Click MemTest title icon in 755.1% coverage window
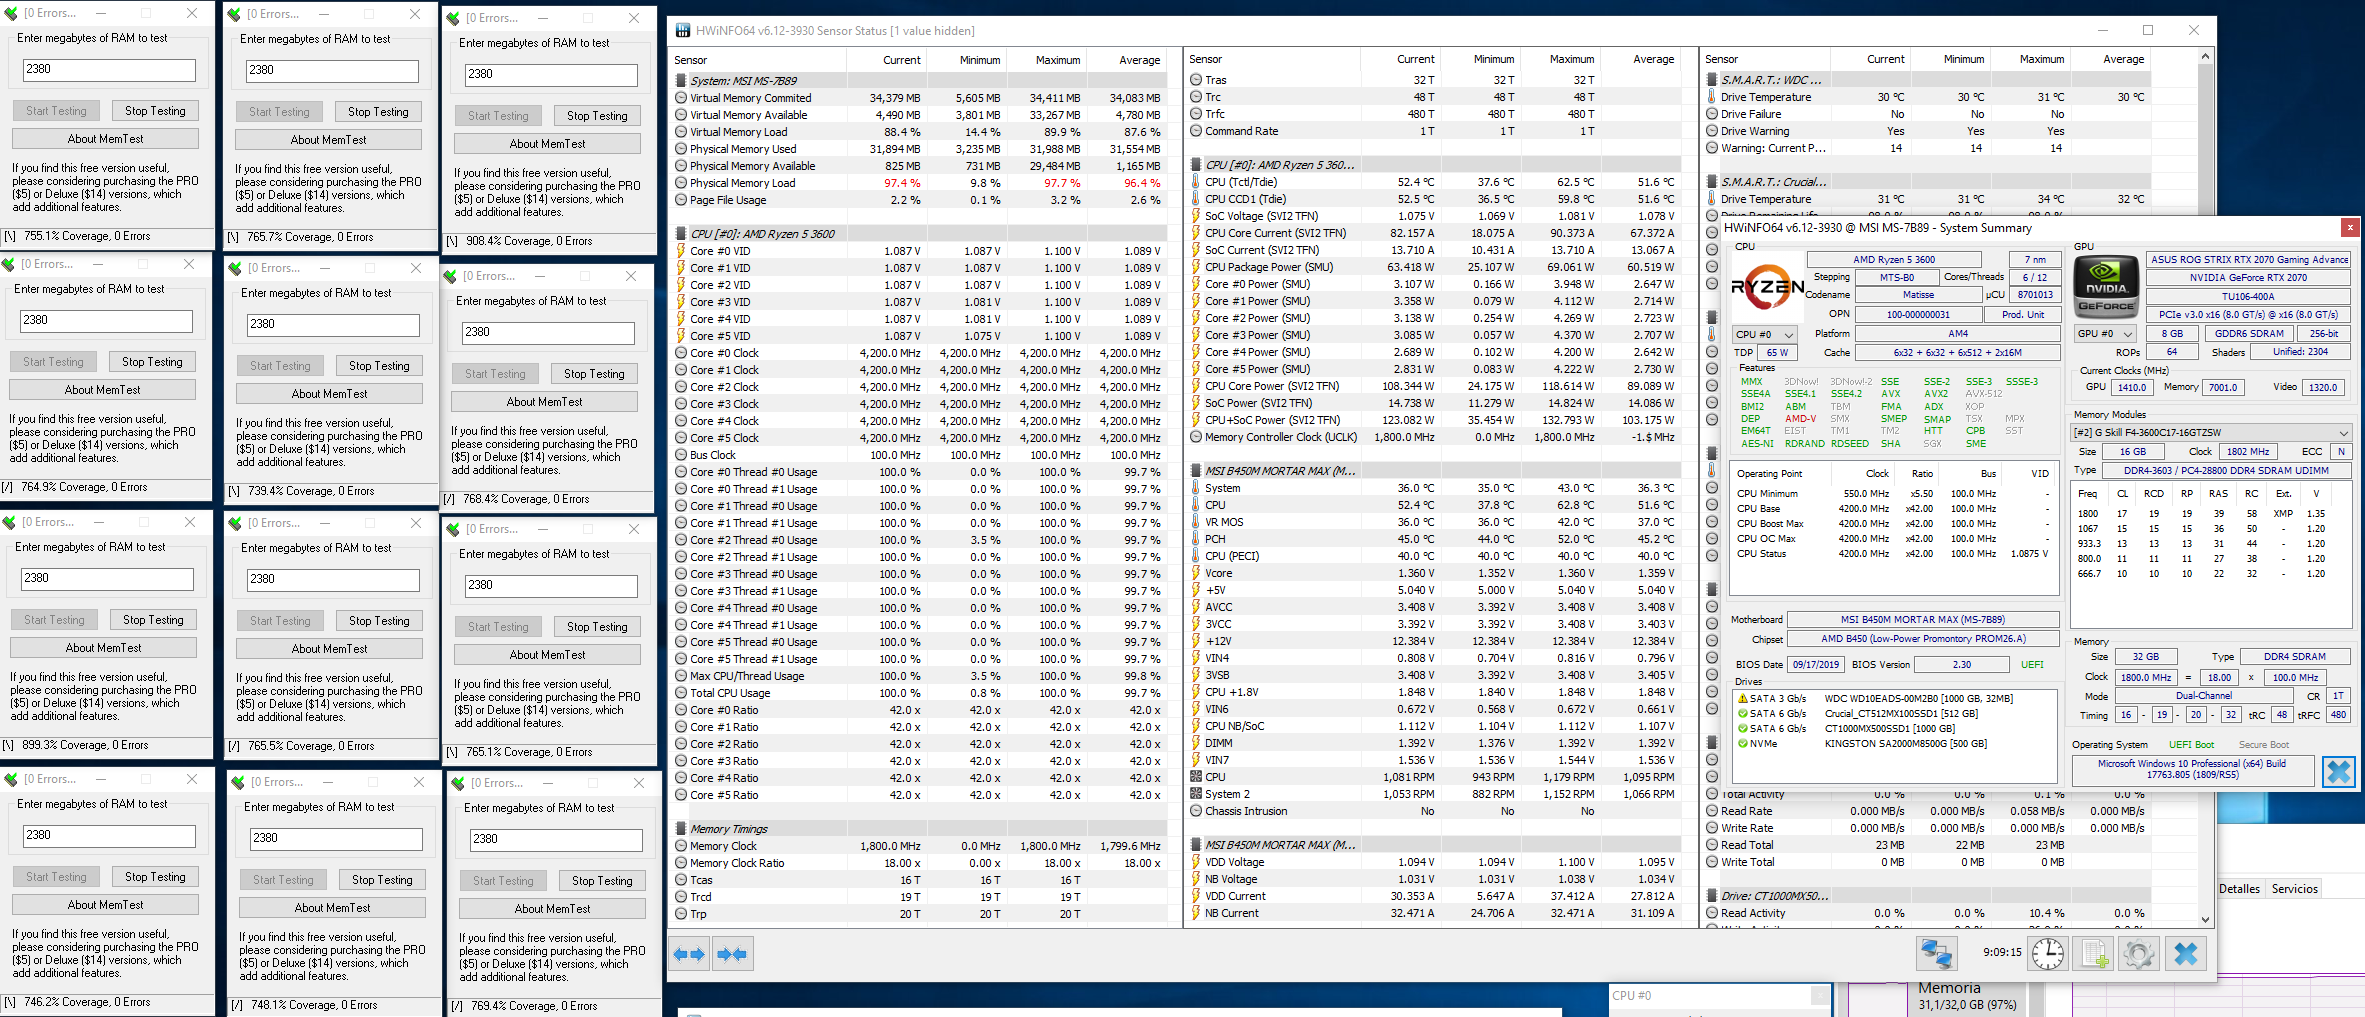 click(11, 14)
